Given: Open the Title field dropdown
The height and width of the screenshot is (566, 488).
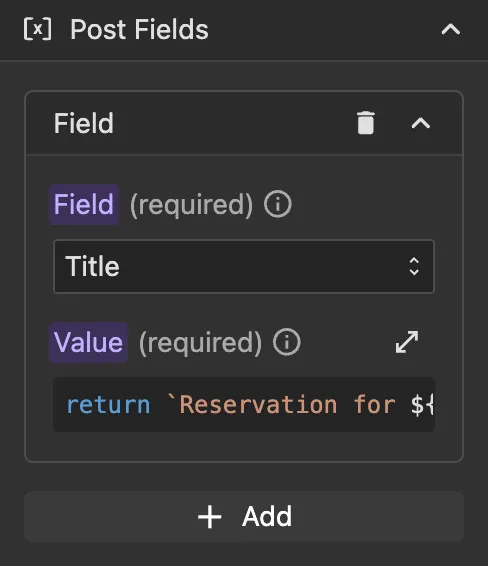Looking at the screenshot, I should coord(244,266).
